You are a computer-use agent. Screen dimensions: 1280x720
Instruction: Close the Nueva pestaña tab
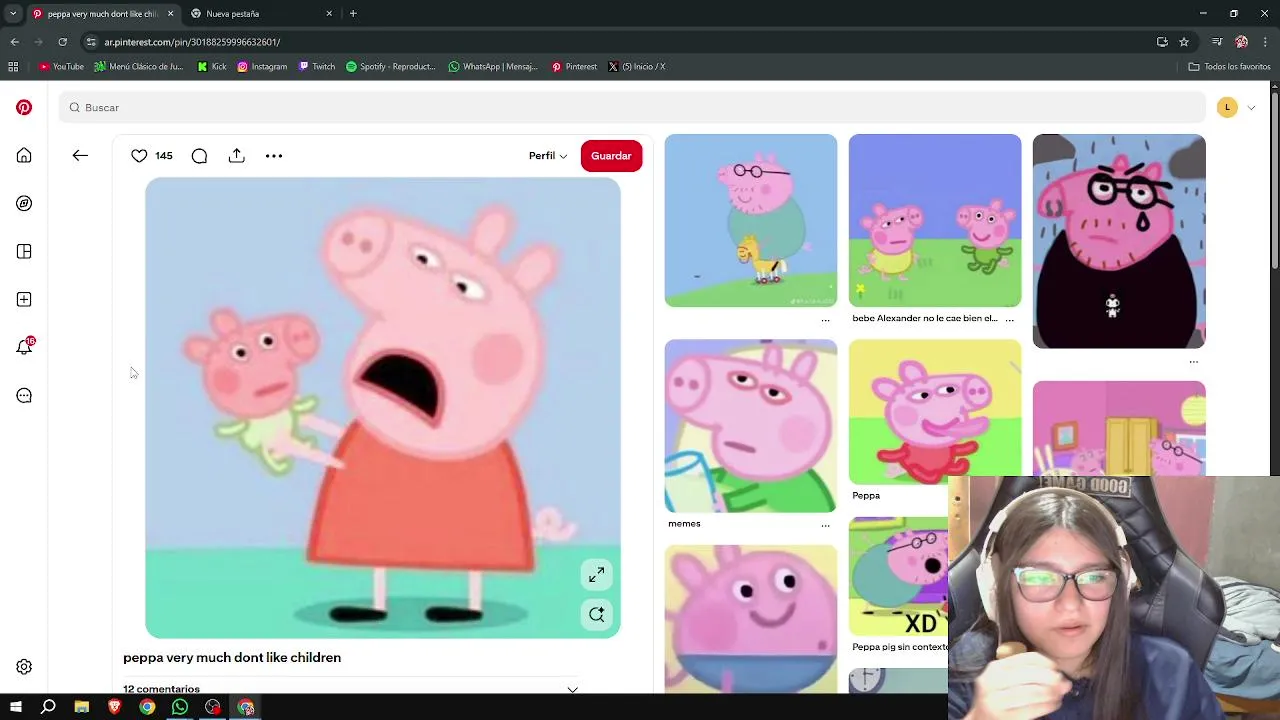[329, 14]
